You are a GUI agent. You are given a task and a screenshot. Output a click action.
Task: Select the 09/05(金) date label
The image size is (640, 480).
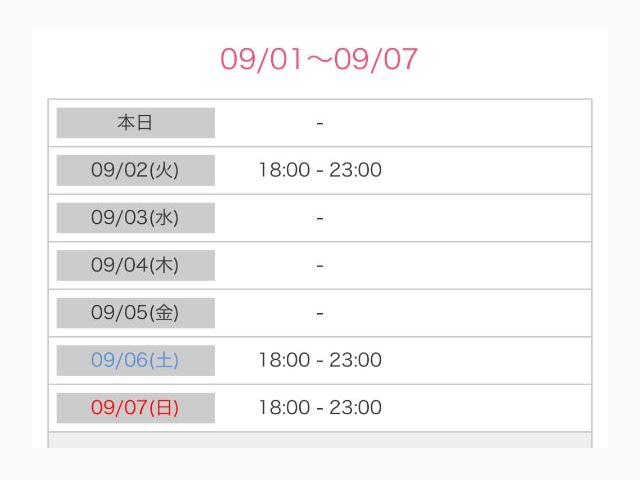[x=136, y=313]
